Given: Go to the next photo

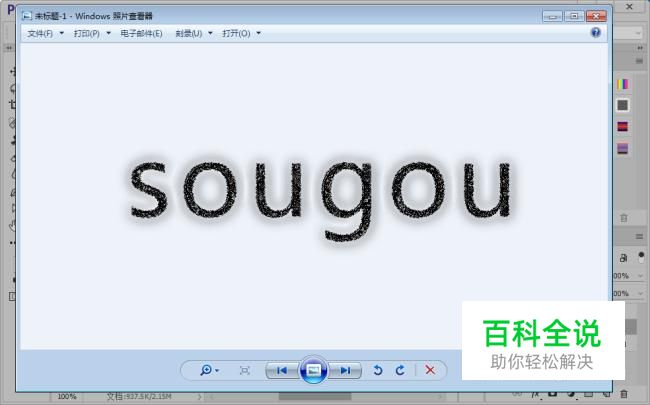Looking at the screenshot, I should [345, 370].
